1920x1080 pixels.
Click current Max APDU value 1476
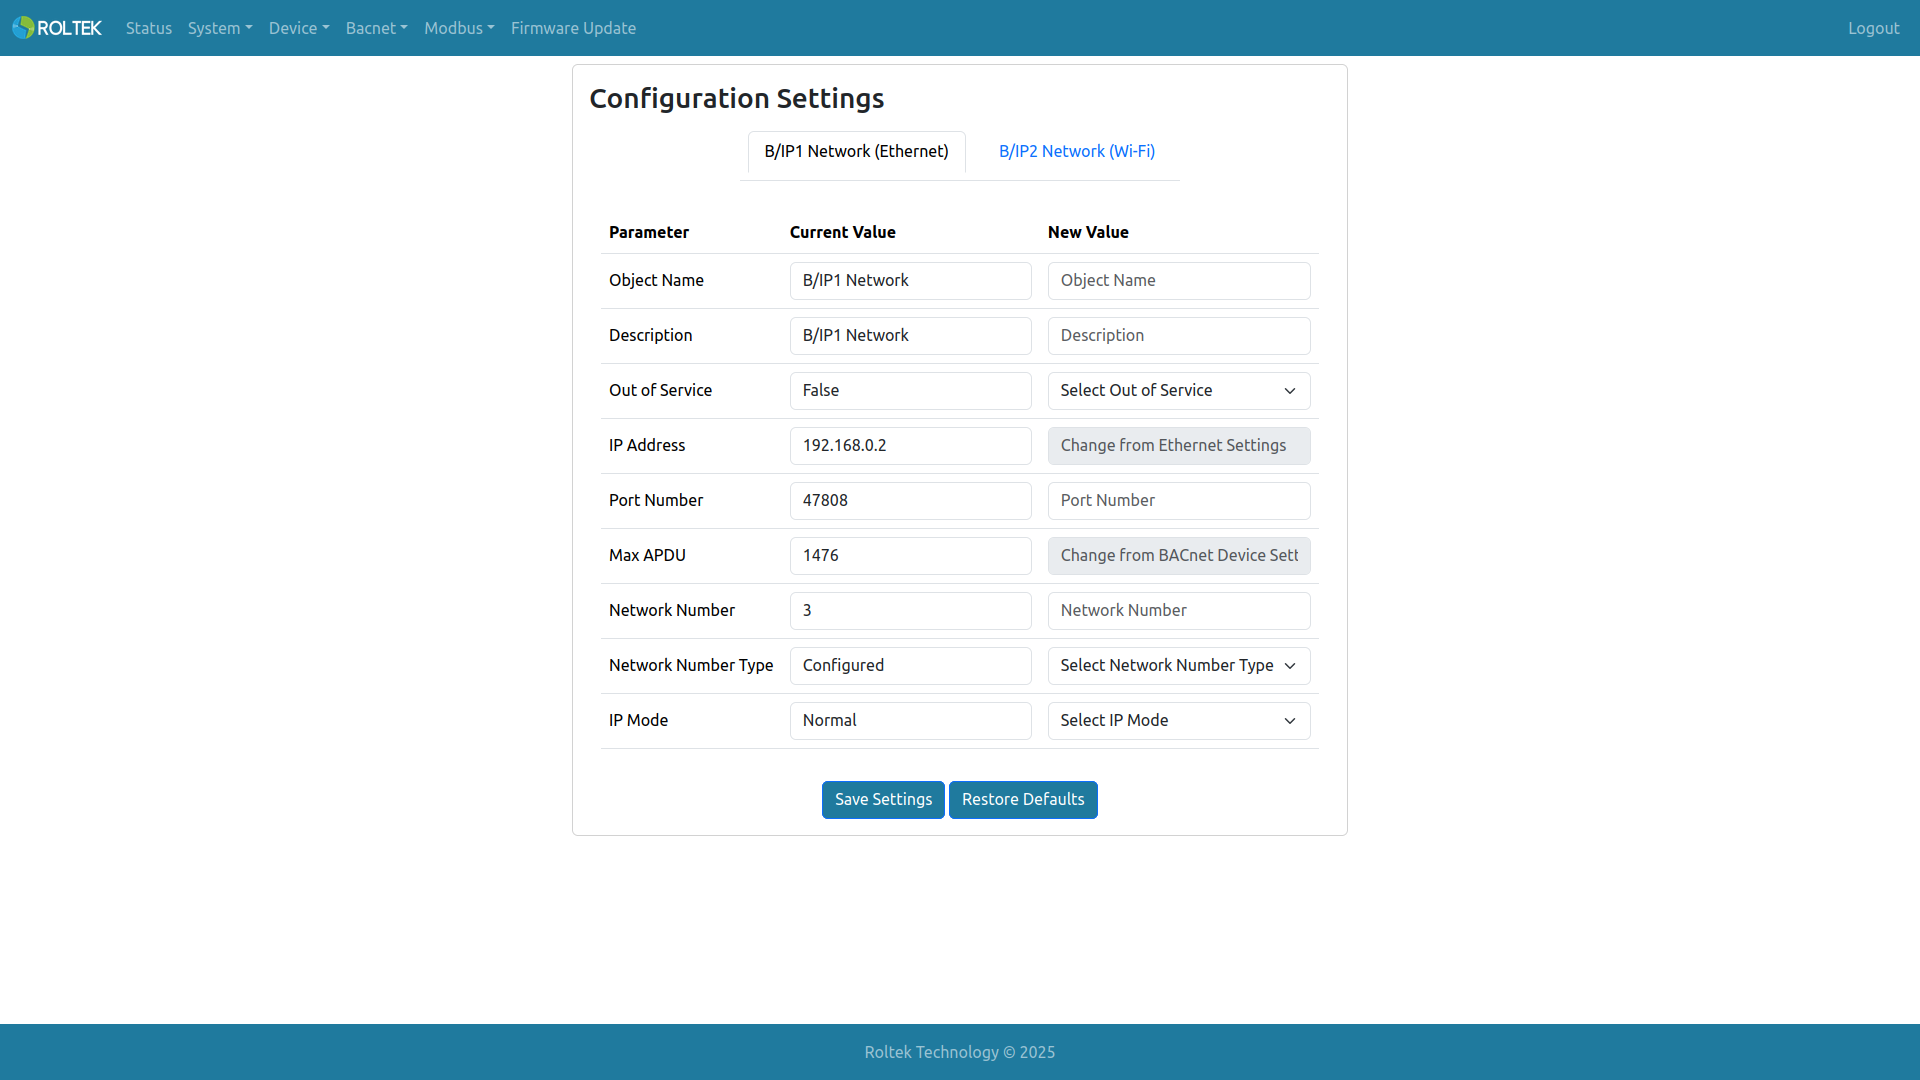910,556
